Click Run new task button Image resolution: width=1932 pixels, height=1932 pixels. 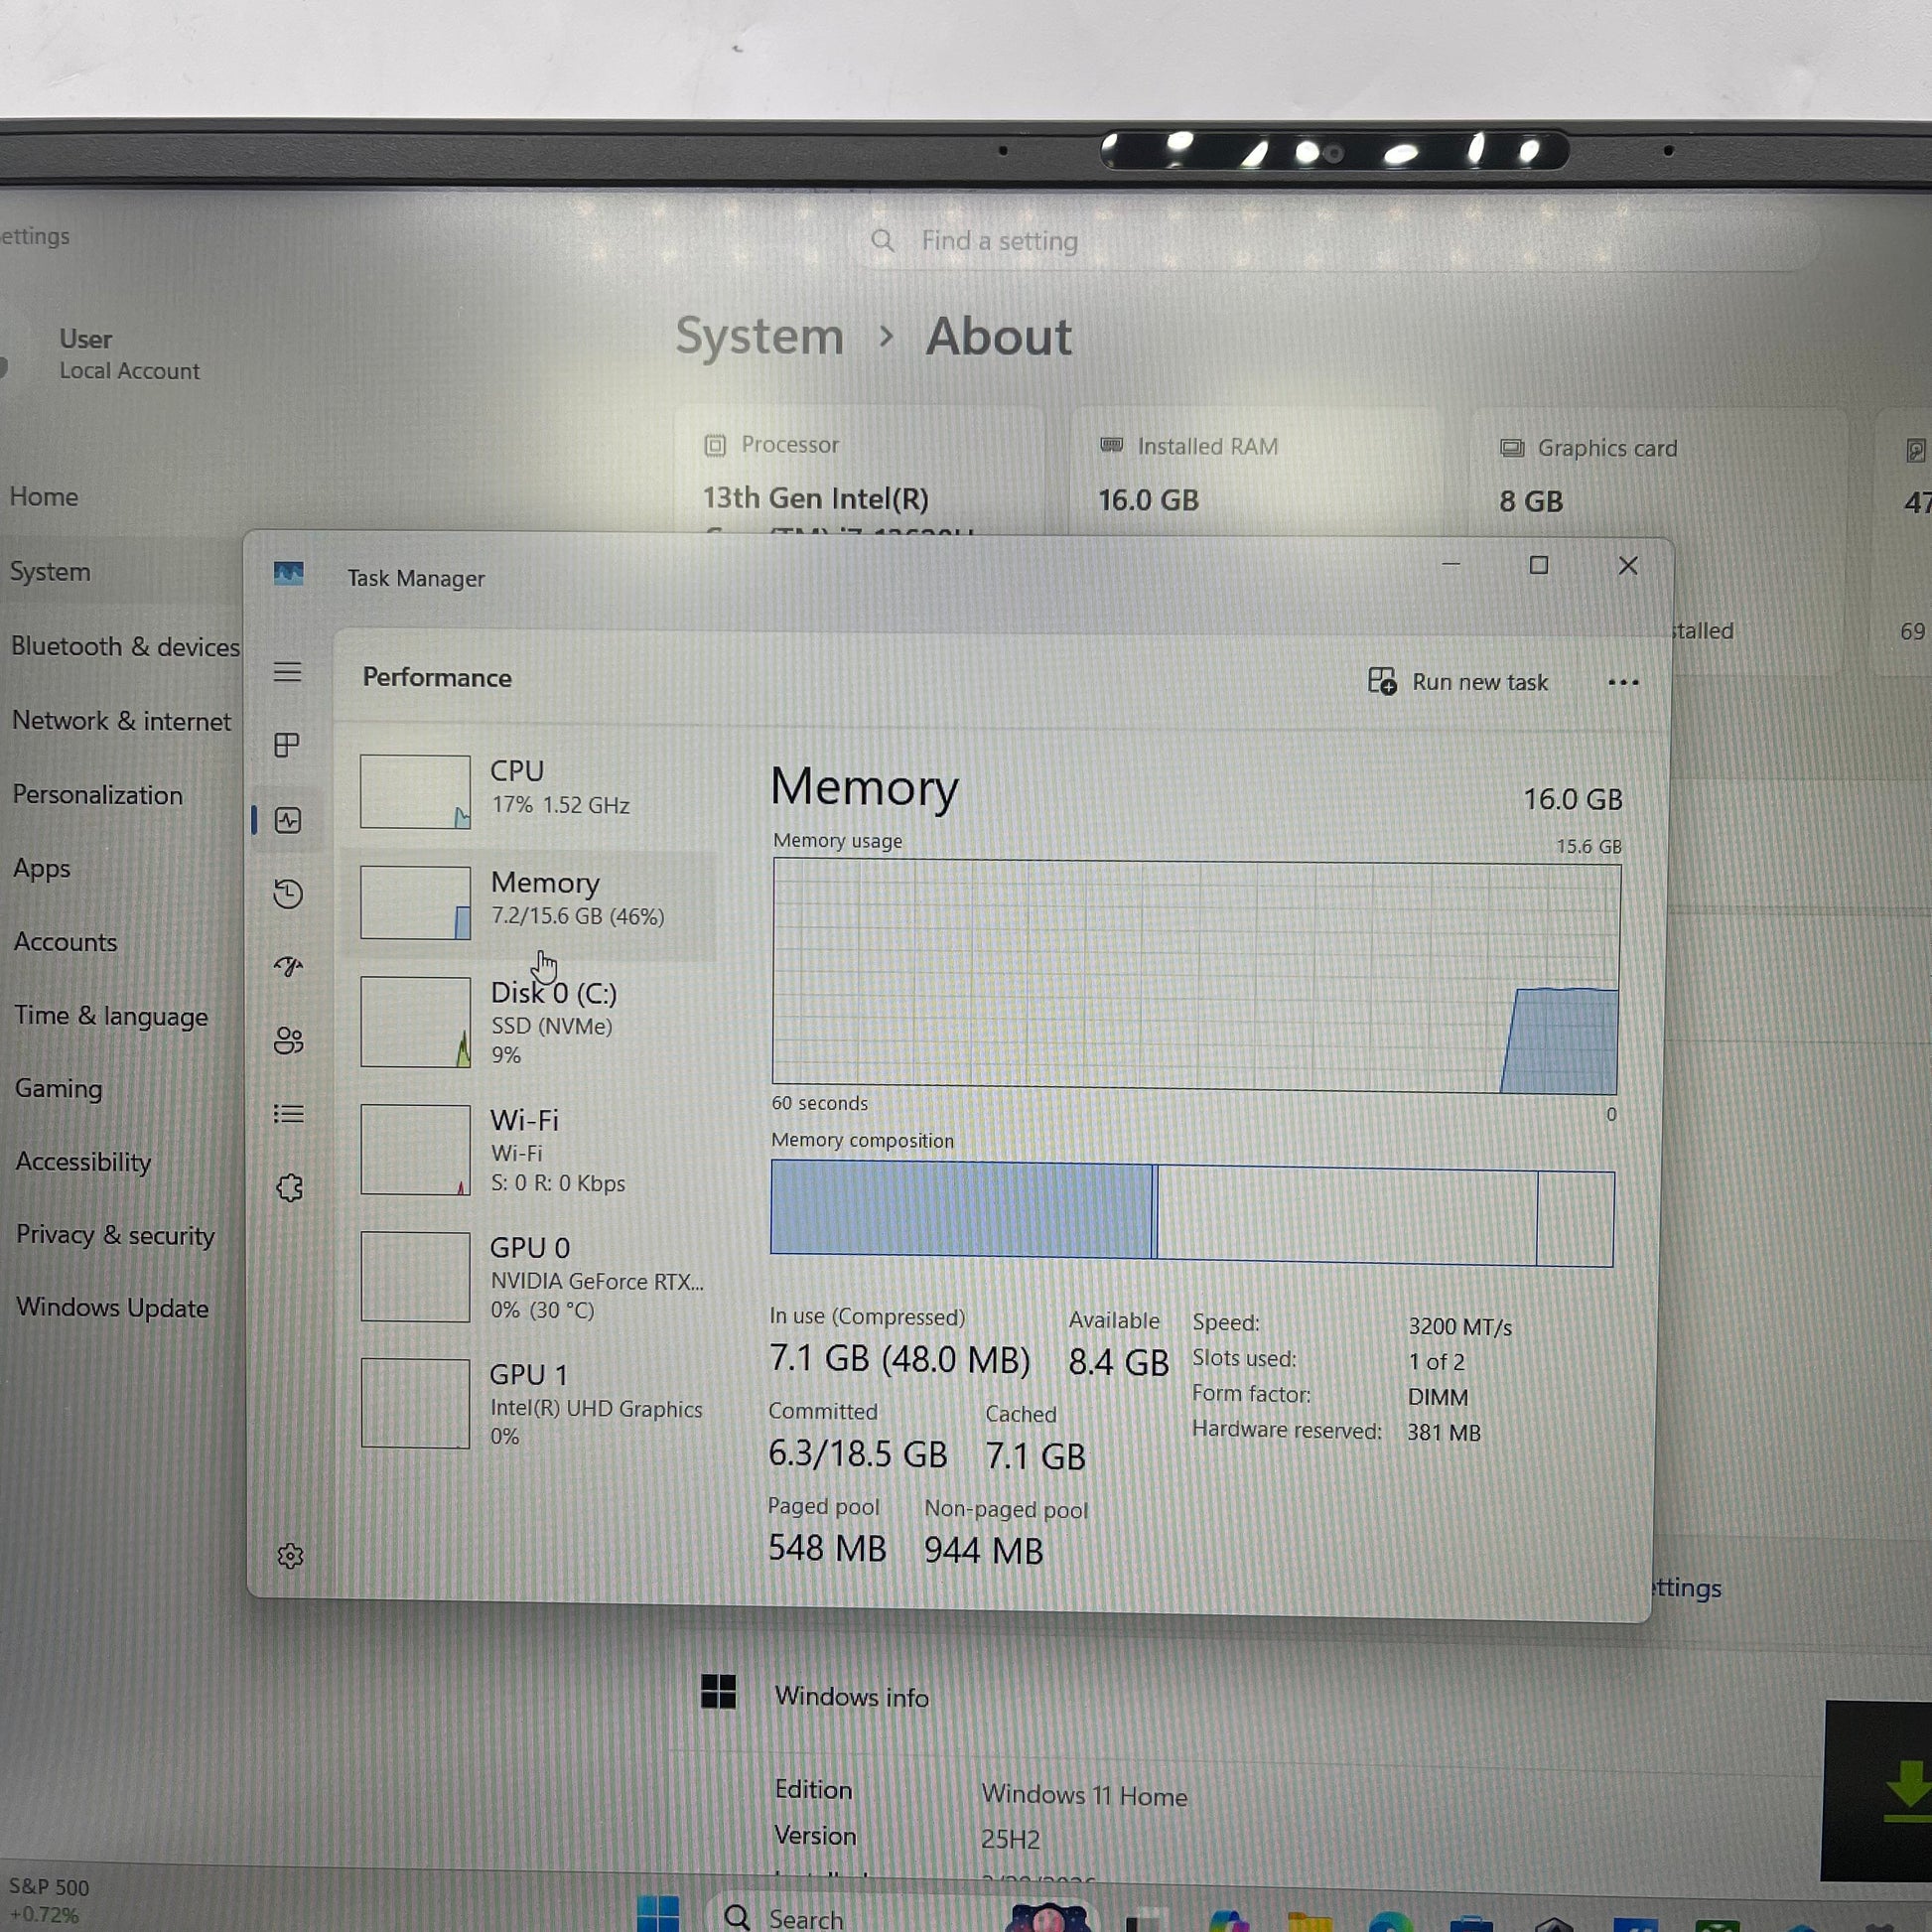click(x=1458, y=682)
